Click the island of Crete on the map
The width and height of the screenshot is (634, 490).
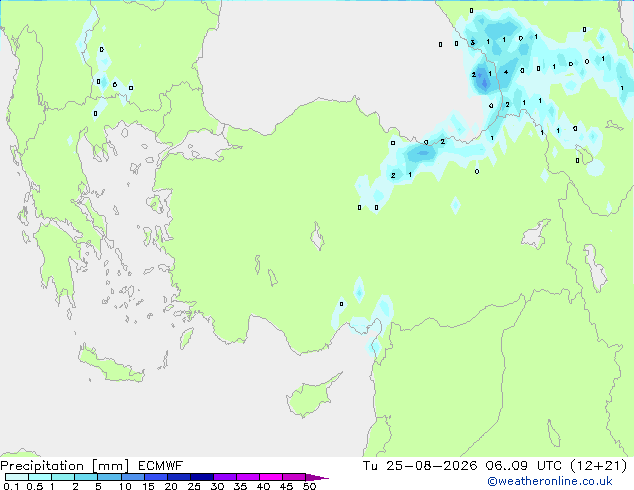(110, 365)
